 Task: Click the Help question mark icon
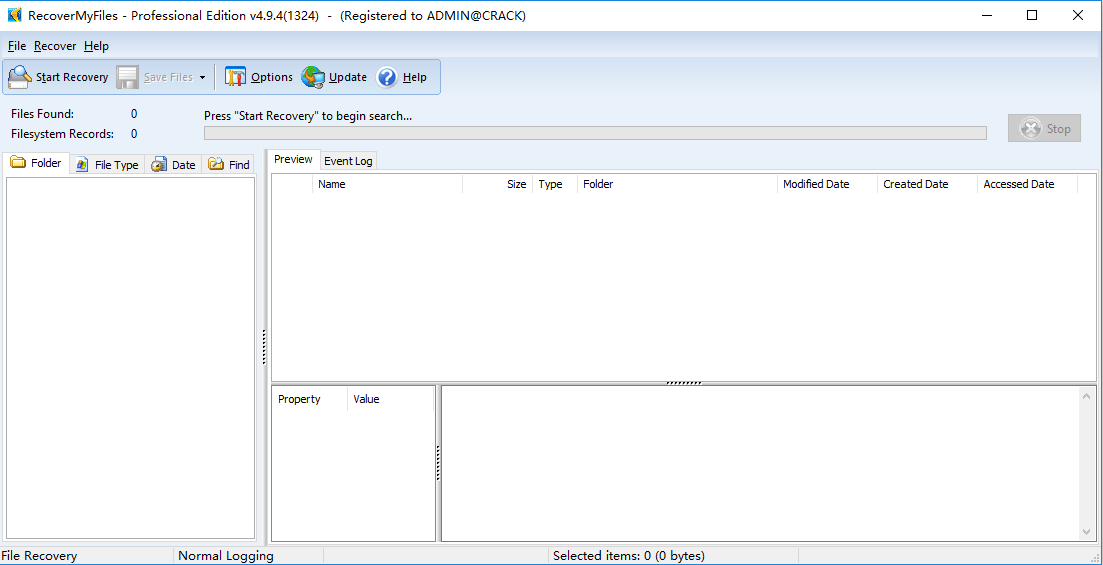387,77
